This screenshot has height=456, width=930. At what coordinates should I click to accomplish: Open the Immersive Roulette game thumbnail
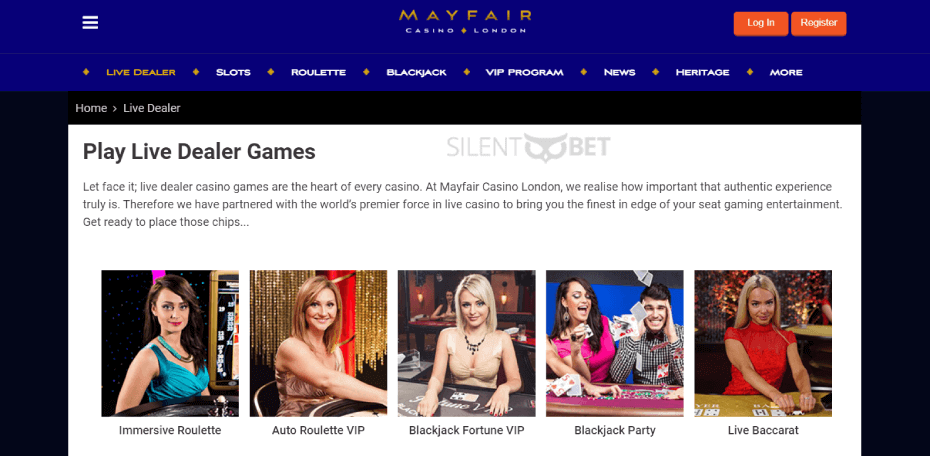pos(170,343)
